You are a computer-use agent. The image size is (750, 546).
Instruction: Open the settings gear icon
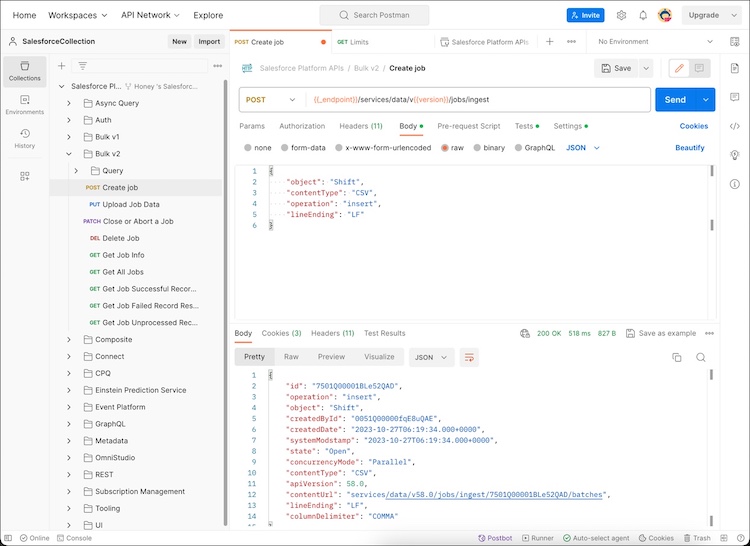621,15
